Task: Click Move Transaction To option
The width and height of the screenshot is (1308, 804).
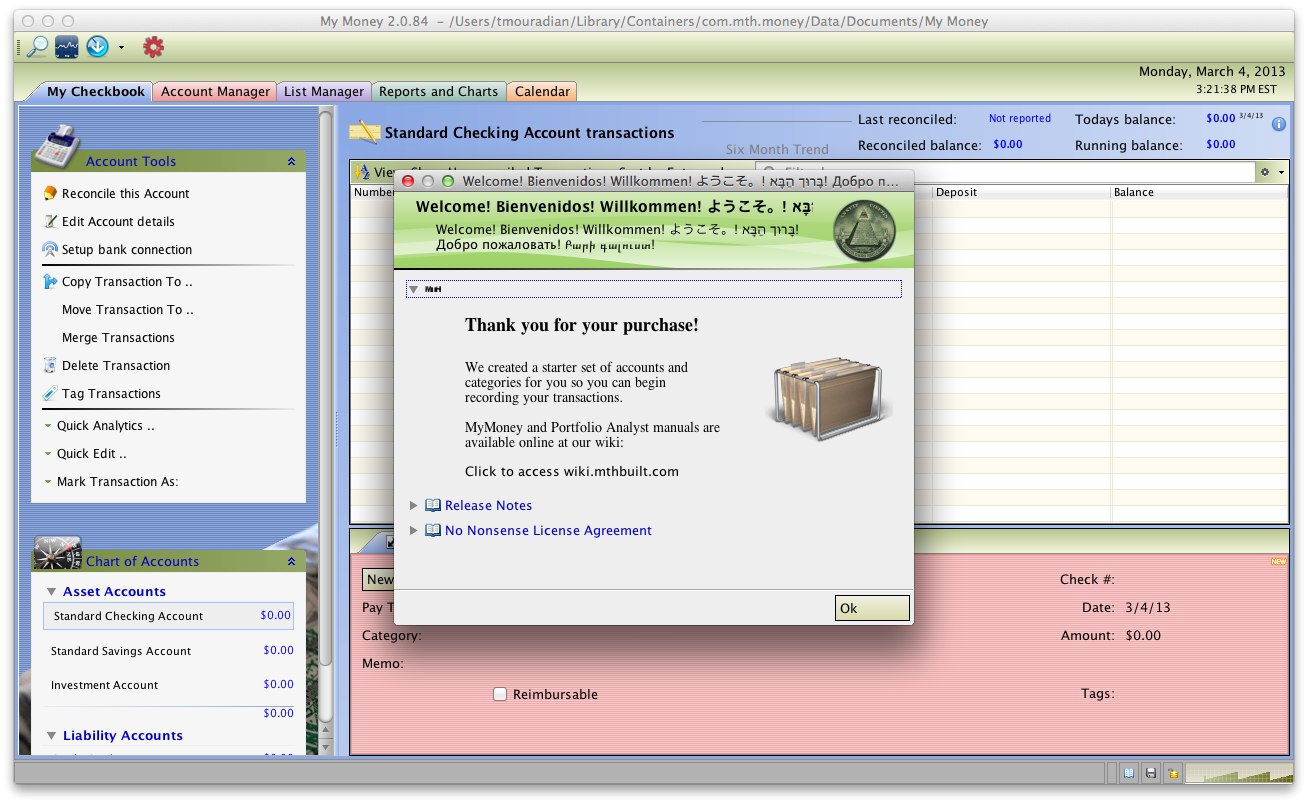Action: point(128,309)
